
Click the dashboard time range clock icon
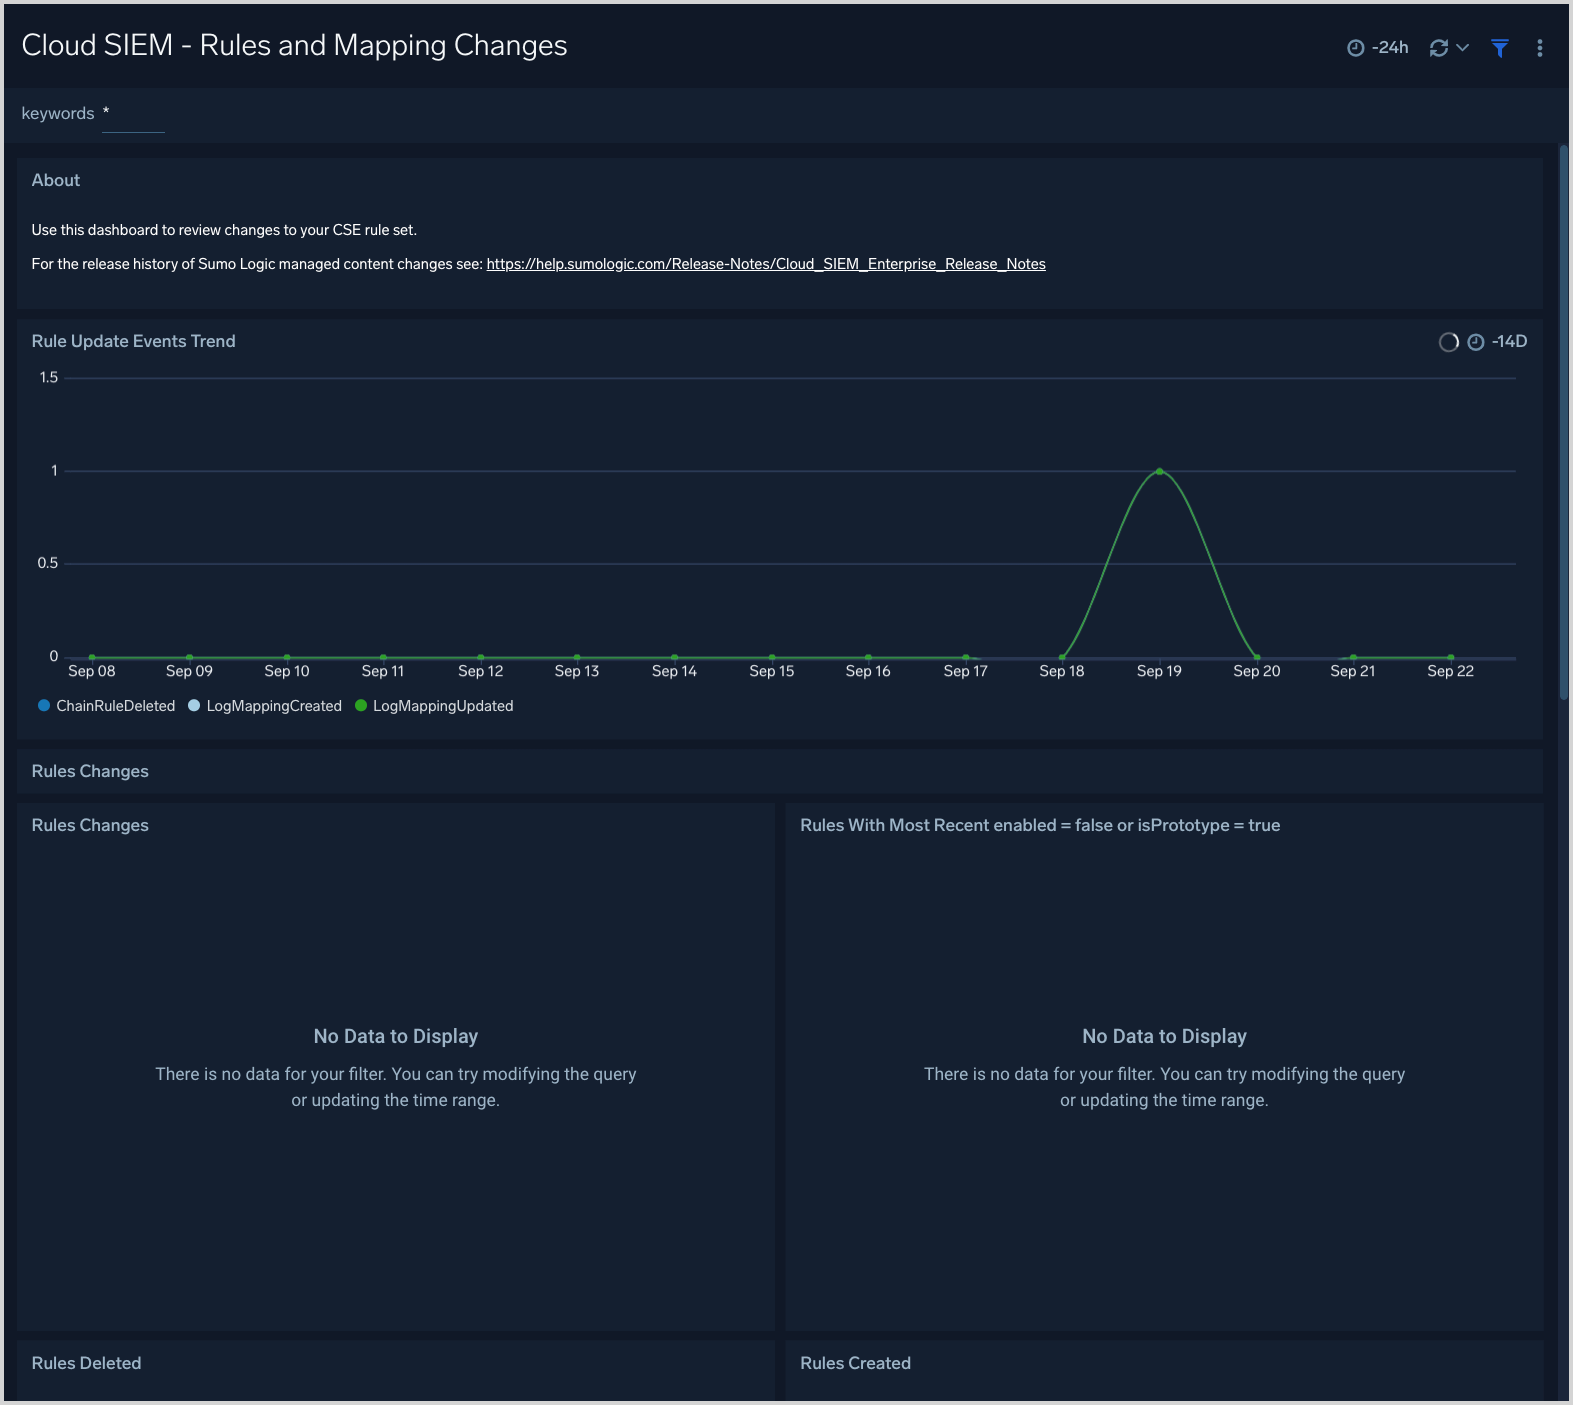pos(1355,48)
